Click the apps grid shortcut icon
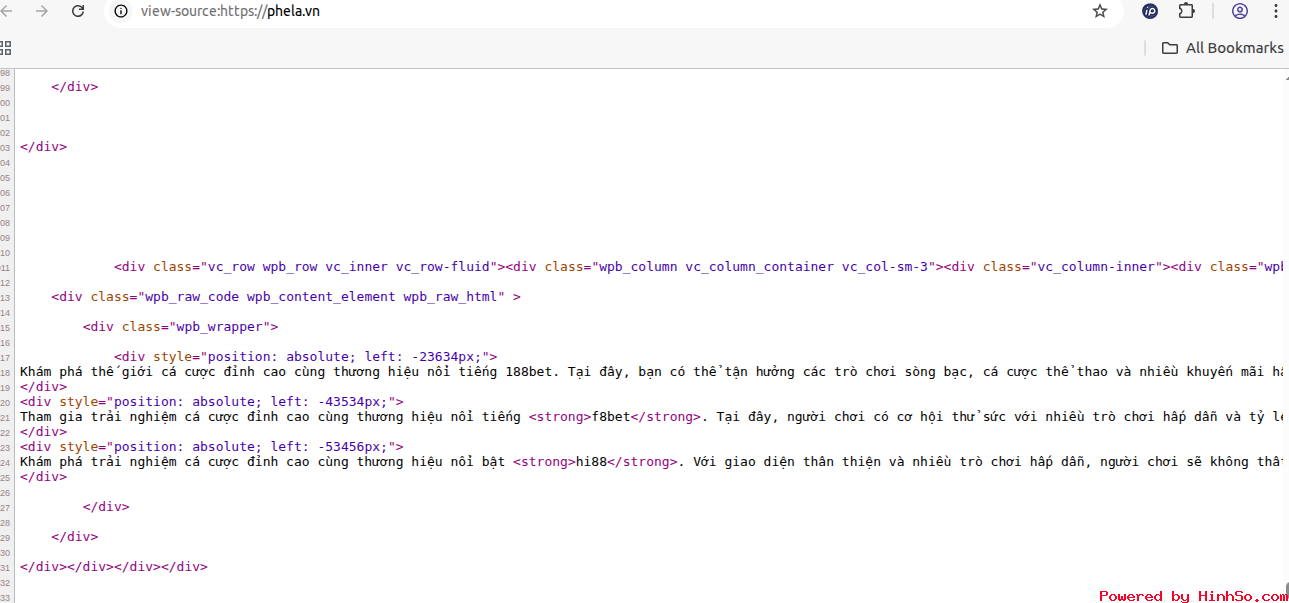 click(x=6, y=48)
